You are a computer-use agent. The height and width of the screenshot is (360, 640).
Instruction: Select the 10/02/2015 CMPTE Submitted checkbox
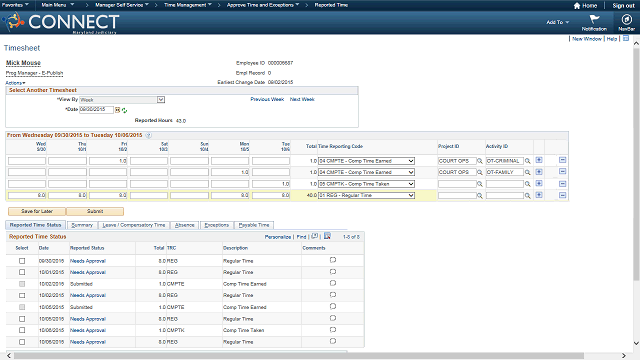pos(22,284)
